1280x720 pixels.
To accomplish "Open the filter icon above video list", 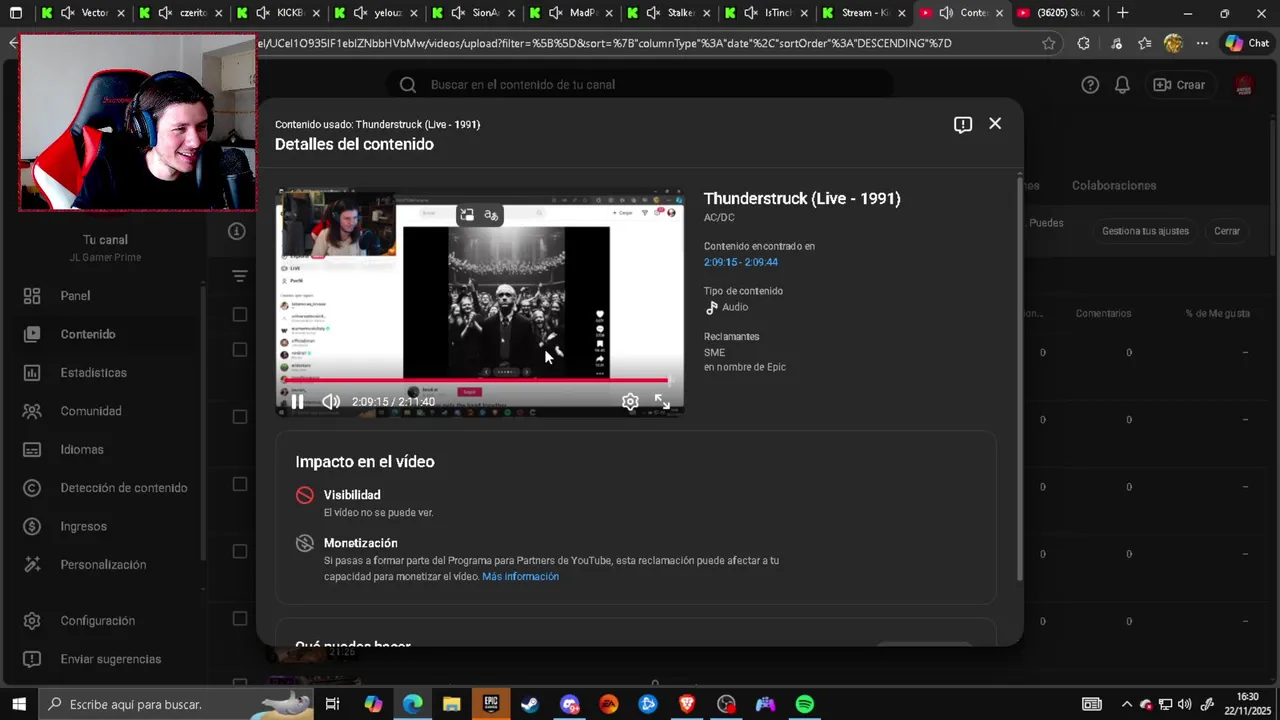I will pyautogui.click(x=239, y=276).
